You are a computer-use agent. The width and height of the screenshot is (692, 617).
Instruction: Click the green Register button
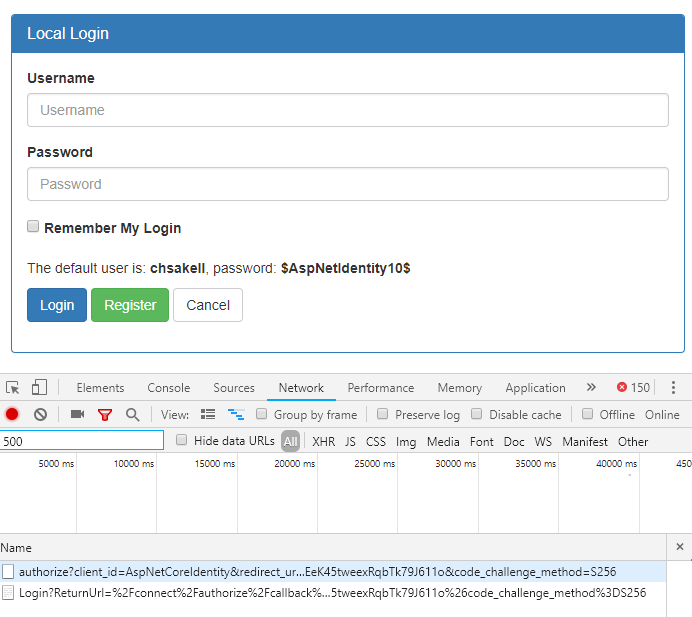click(x=130, y=305)
